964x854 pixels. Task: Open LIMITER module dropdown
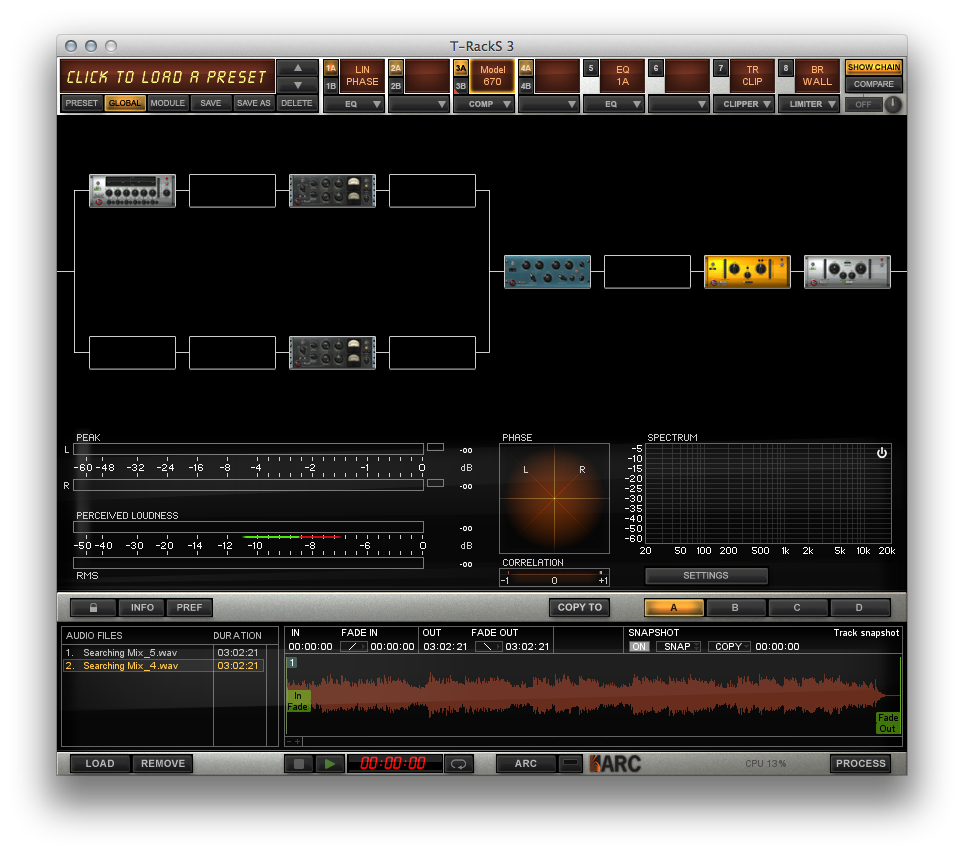[809, 105]
